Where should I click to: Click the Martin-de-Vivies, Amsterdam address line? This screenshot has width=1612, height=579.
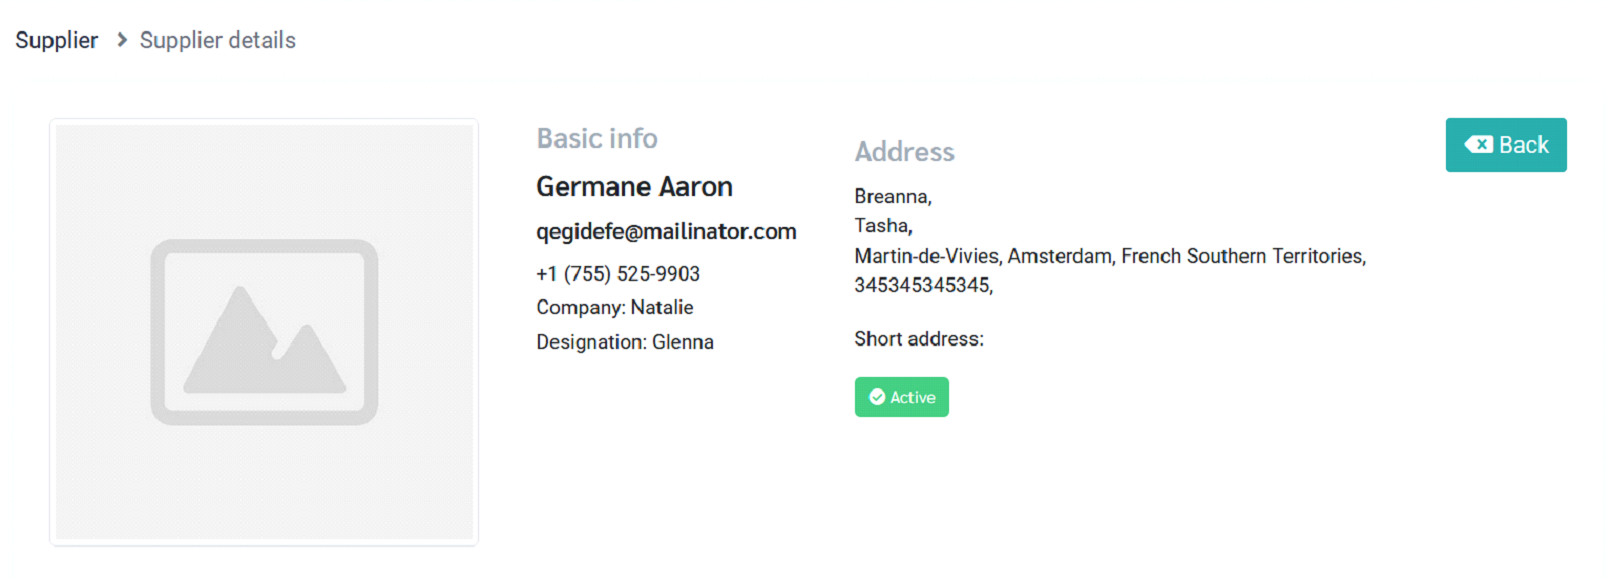click(x=1110, y=256)
